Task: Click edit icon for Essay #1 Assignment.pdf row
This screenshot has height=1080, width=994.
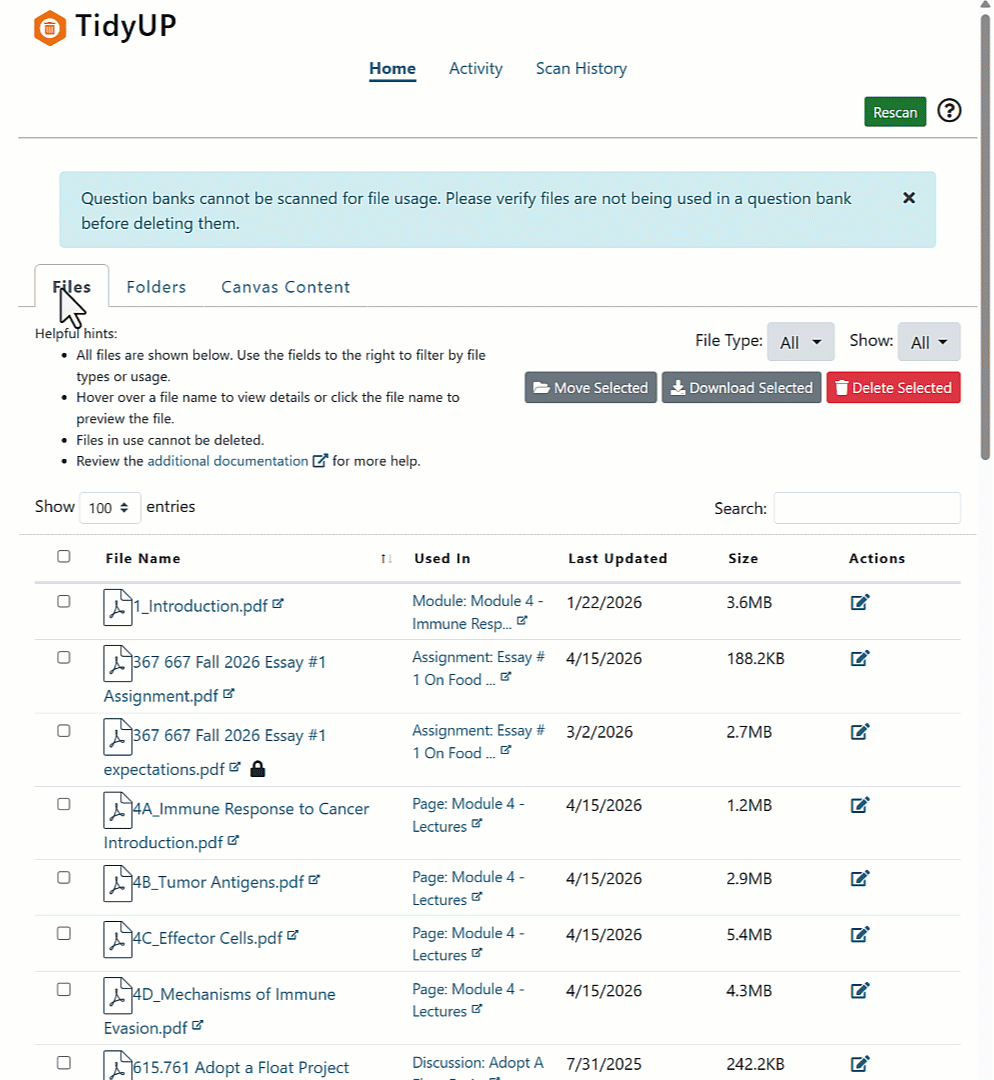Action: (860, 658)
